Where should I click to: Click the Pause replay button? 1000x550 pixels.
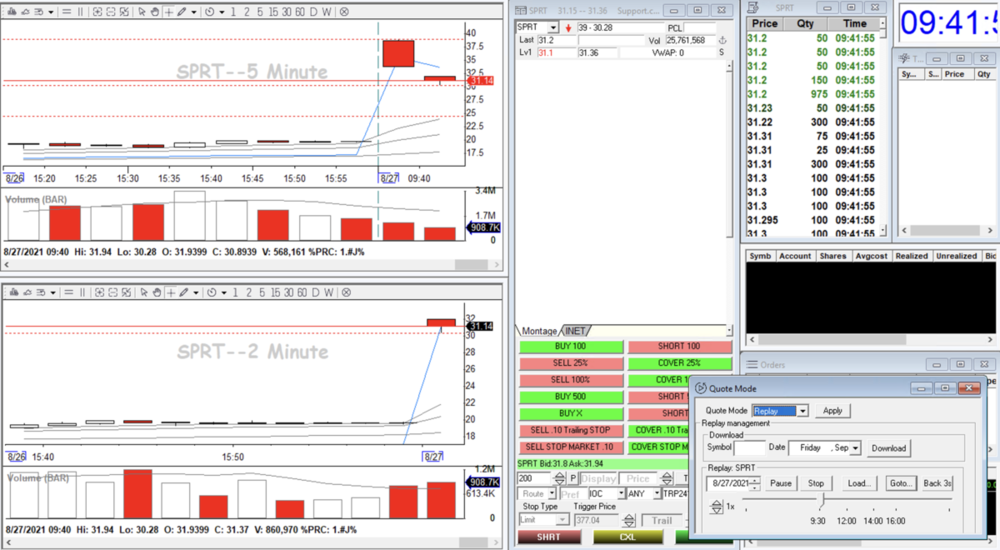pyautogui.click(x=781, y=484)
